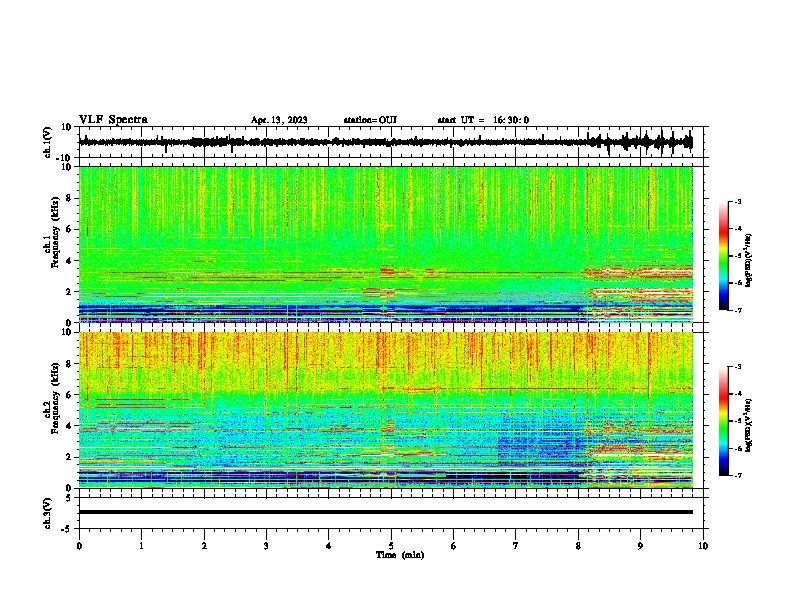Click the '-7' label on ch.2 color scale

click(737, 476)
